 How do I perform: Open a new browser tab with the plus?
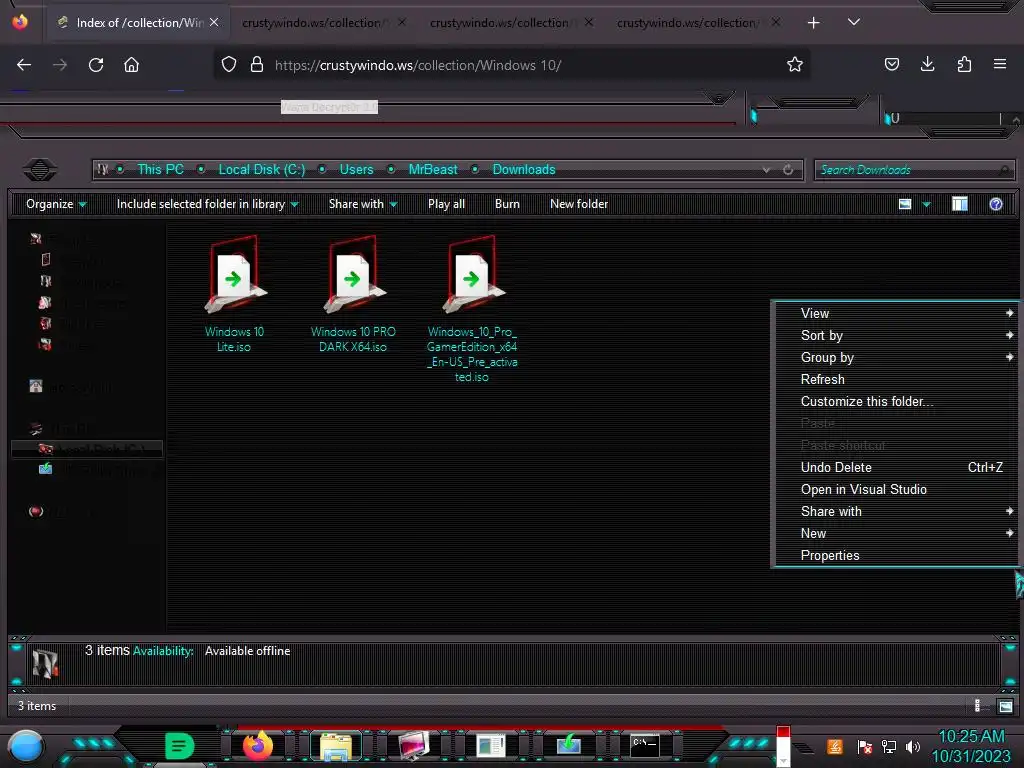[x=813, y=23]
